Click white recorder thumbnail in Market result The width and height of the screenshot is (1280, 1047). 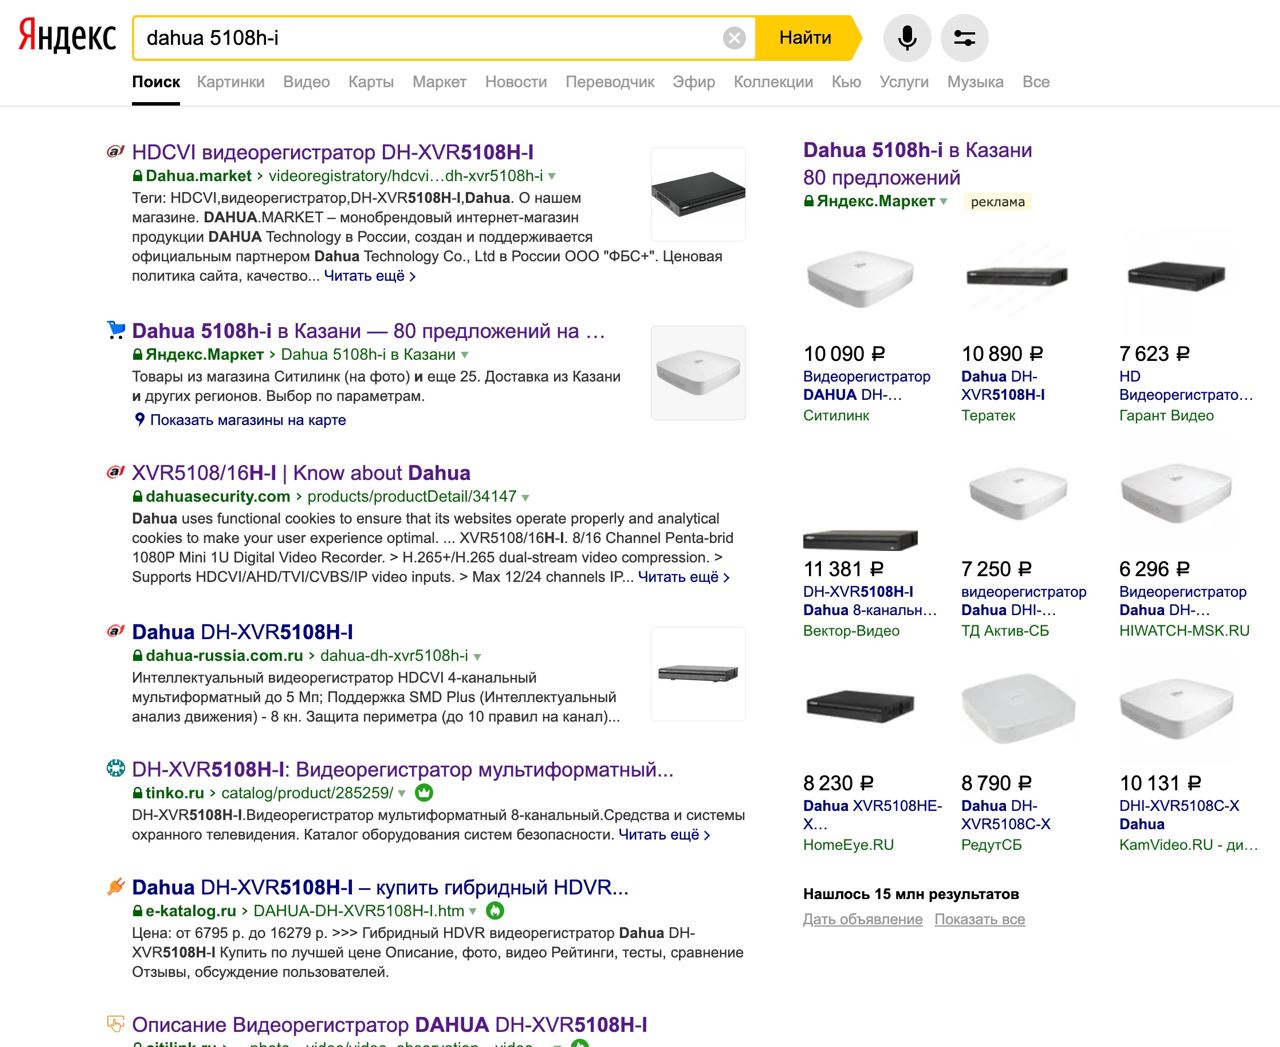(x=698, y=372)
